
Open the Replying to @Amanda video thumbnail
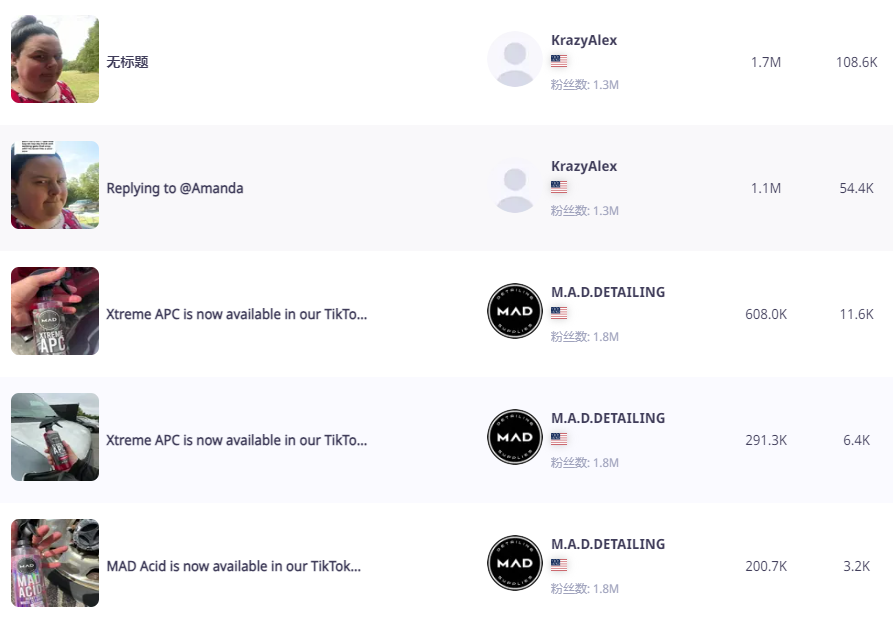[x=55, y=185]
